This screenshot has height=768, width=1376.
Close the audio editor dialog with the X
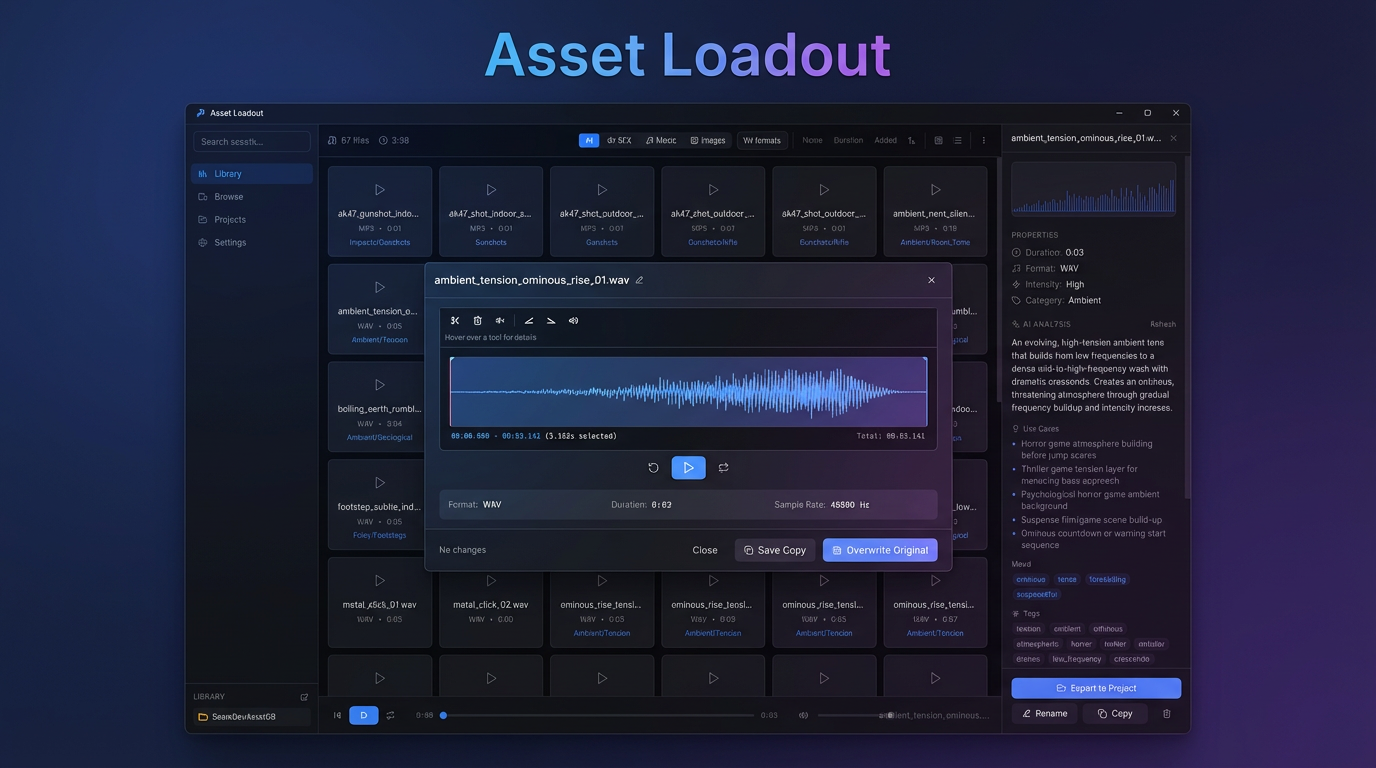point(931,280)
